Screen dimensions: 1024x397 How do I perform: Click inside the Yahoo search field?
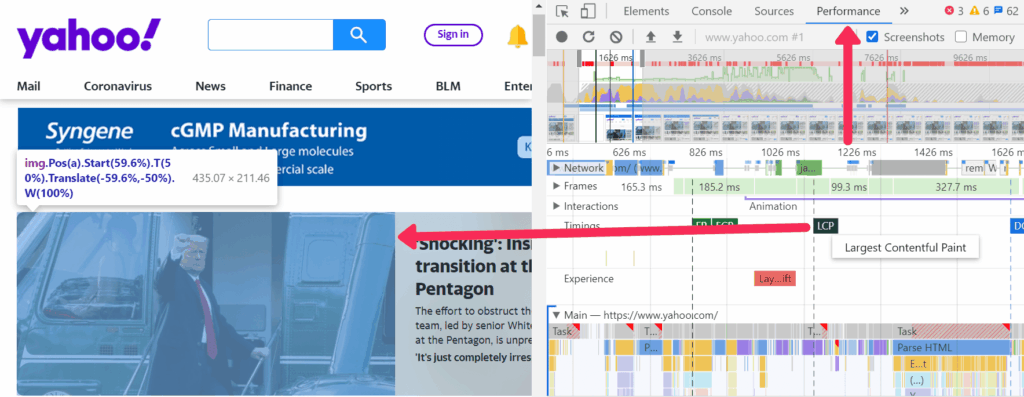click(x=270, y=35)
